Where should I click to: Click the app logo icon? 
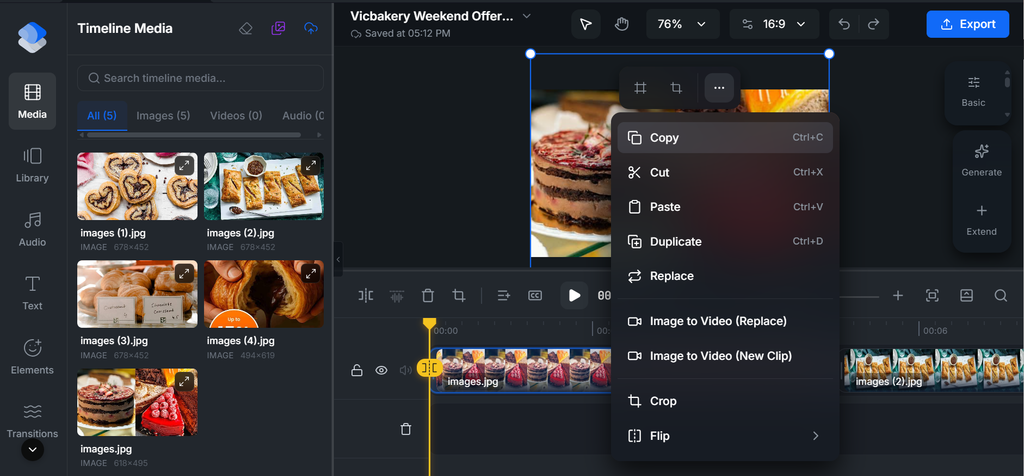pyautogui.click(x=32, y=37)
